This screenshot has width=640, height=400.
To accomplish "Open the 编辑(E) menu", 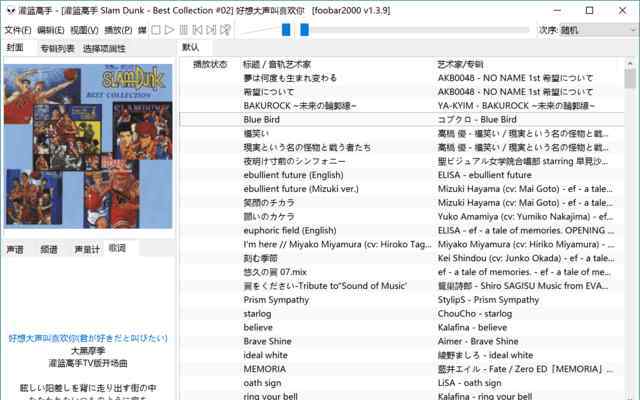I will 51,30.
